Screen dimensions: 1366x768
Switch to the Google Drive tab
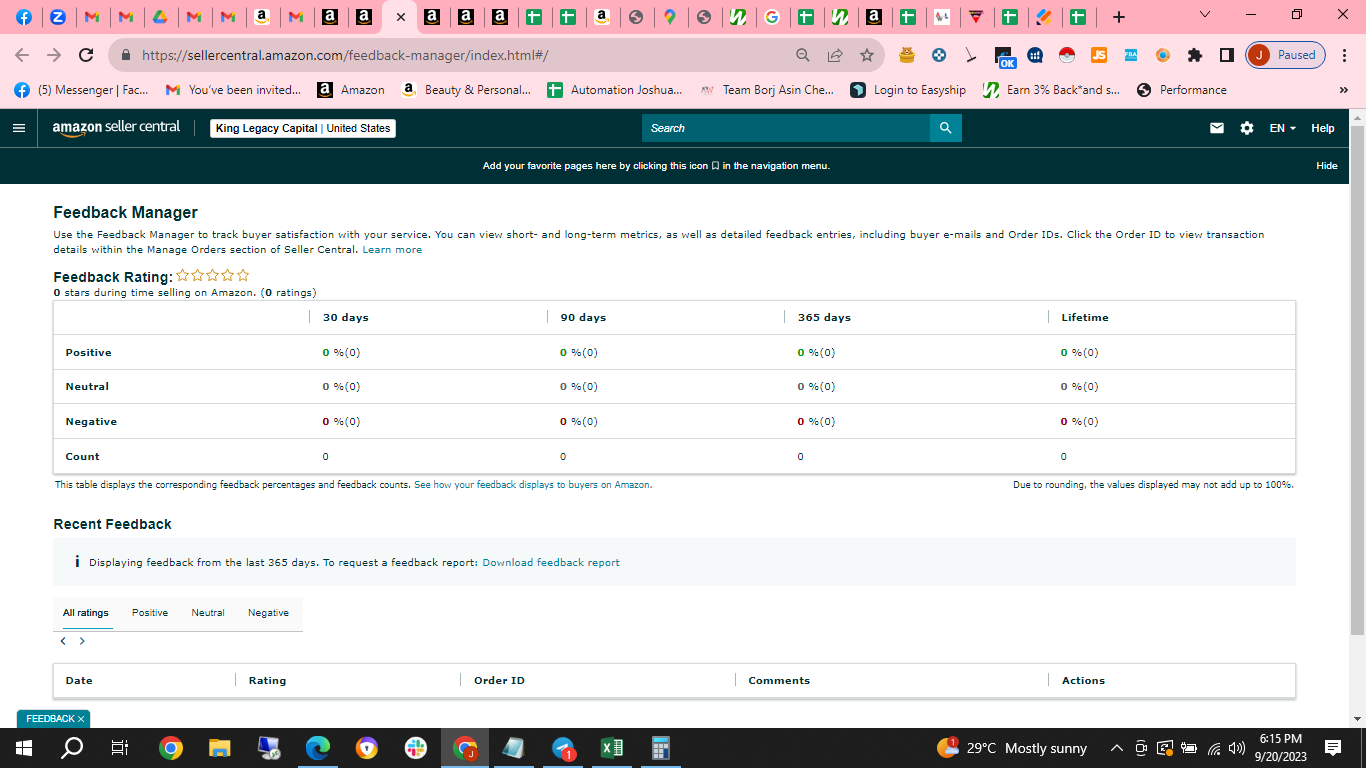160,17
